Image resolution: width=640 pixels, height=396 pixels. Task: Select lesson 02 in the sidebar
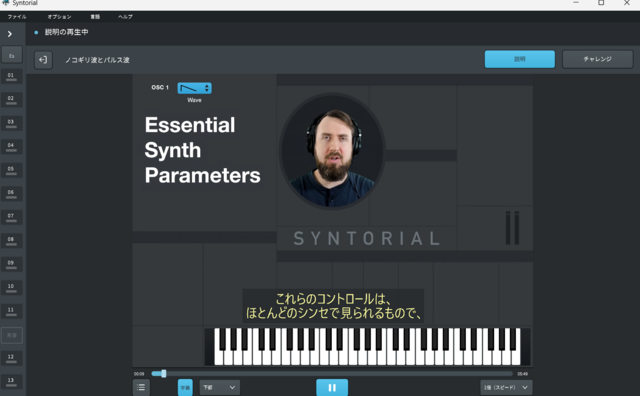coord(11,100)
